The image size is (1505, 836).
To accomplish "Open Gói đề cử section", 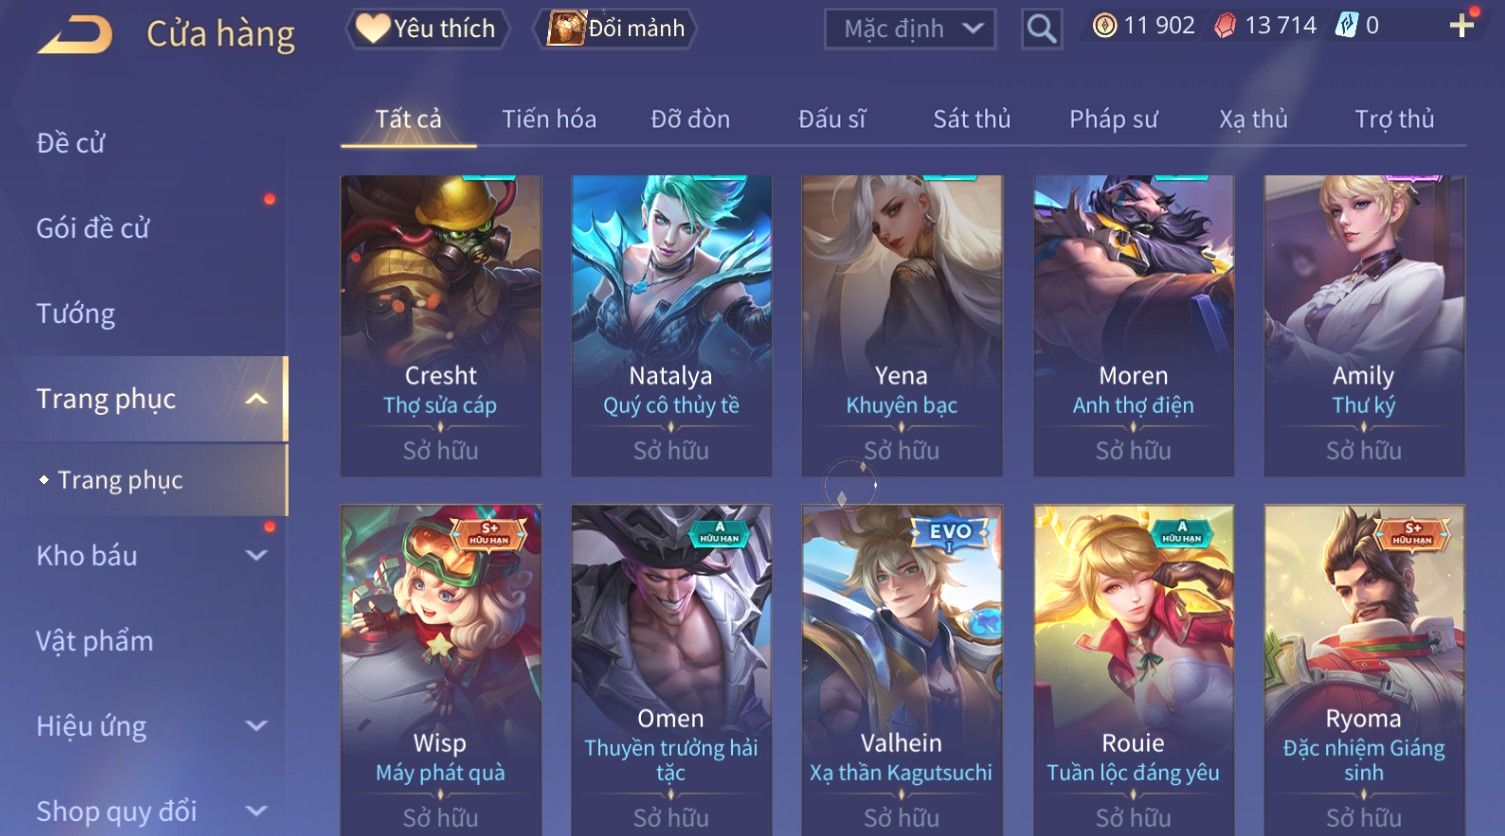I will (x=92, y=229).
